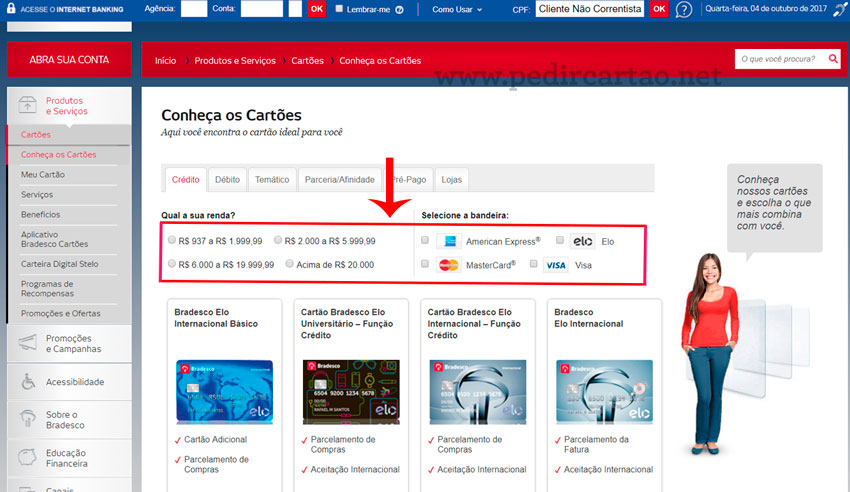Check the American Express brand checkbox
The height and width of the screenshot is (492, 850).
(425, 240)
